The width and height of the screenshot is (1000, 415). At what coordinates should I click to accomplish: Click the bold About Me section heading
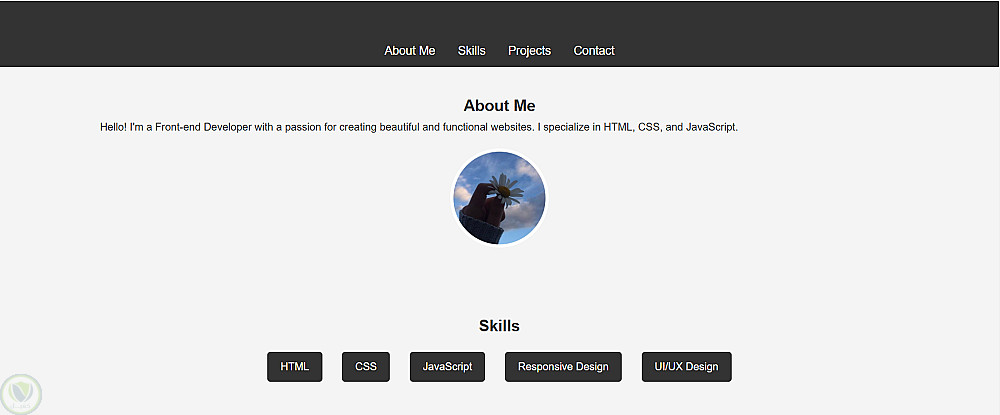(499, 106)
